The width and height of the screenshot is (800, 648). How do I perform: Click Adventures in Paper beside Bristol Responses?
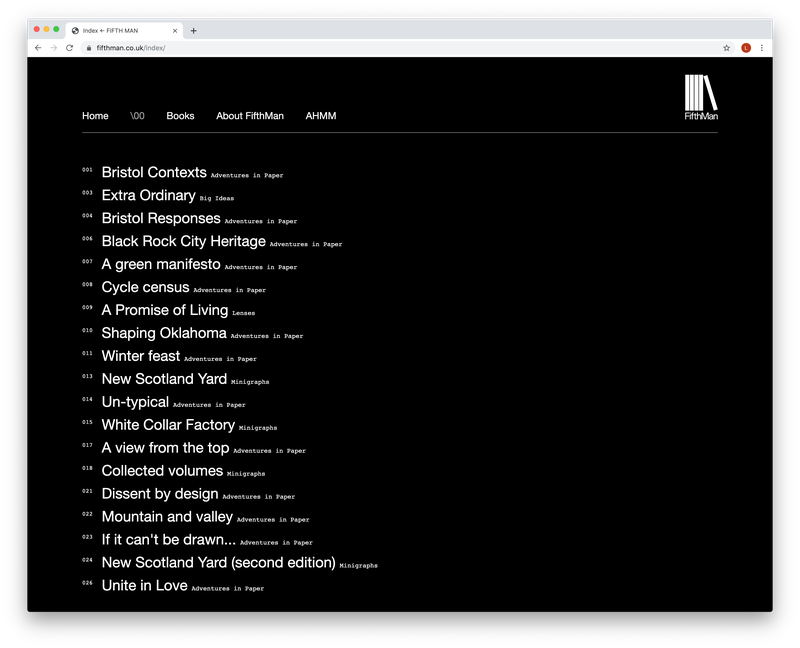261,221
